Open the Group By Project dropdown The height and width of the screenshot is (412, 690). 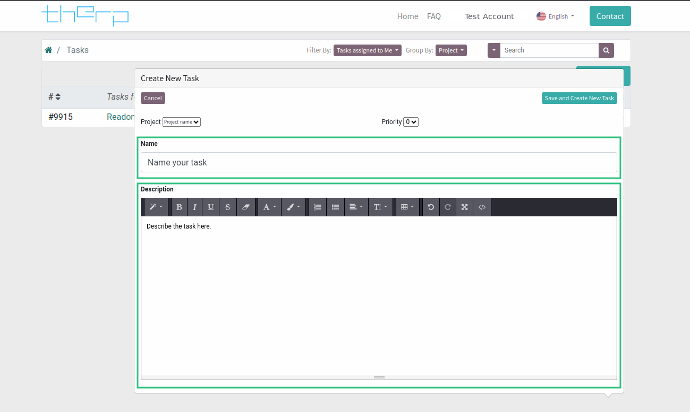click(x=451, y=50)
